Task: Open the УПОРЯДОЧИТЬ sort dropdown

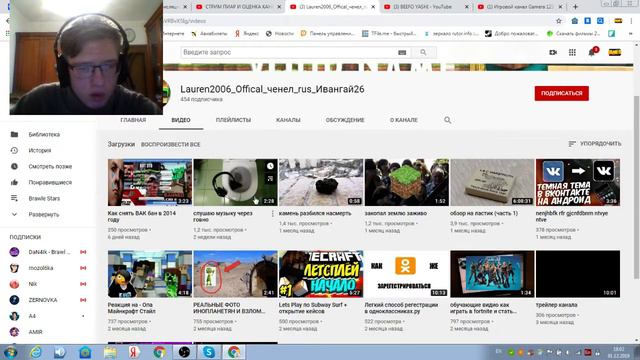Action: [595, 144]
